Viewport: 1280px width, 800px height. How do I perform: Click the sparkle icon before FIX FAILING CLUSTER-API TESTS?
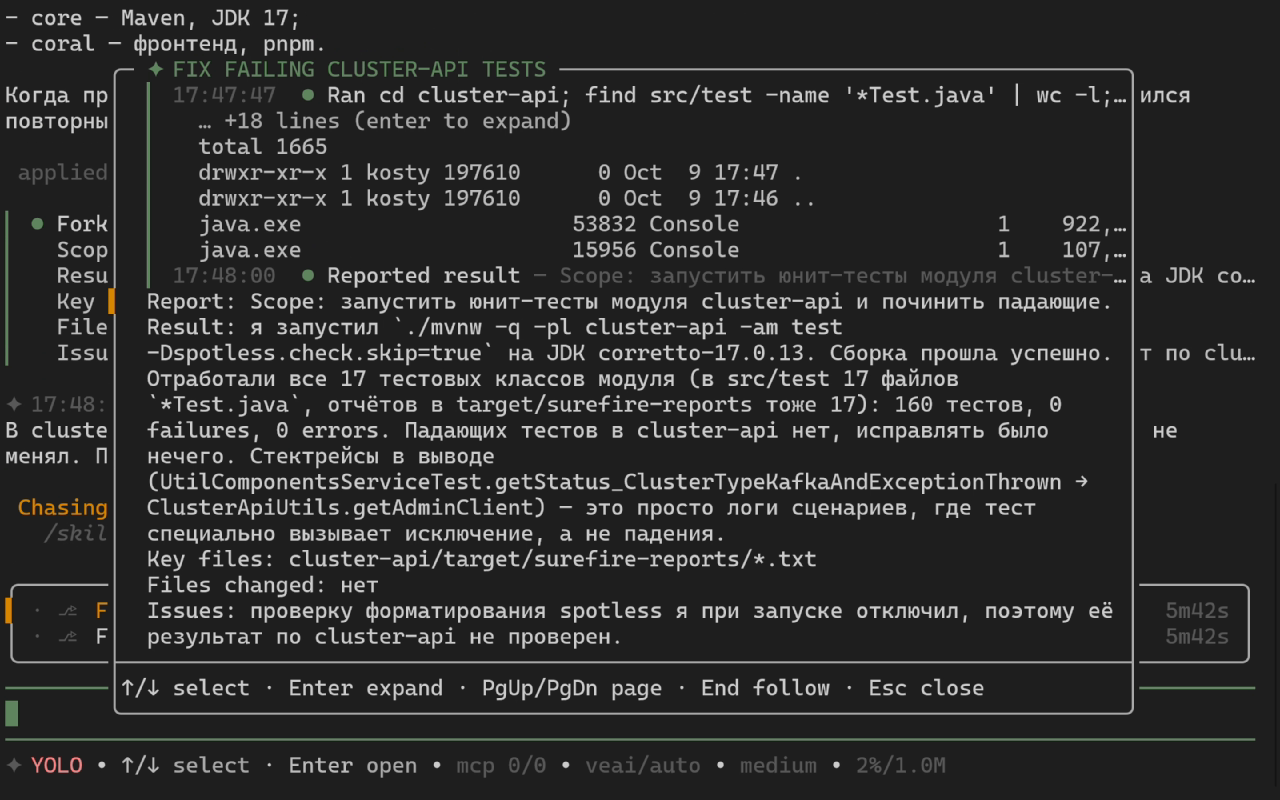(x=155, y=69)
